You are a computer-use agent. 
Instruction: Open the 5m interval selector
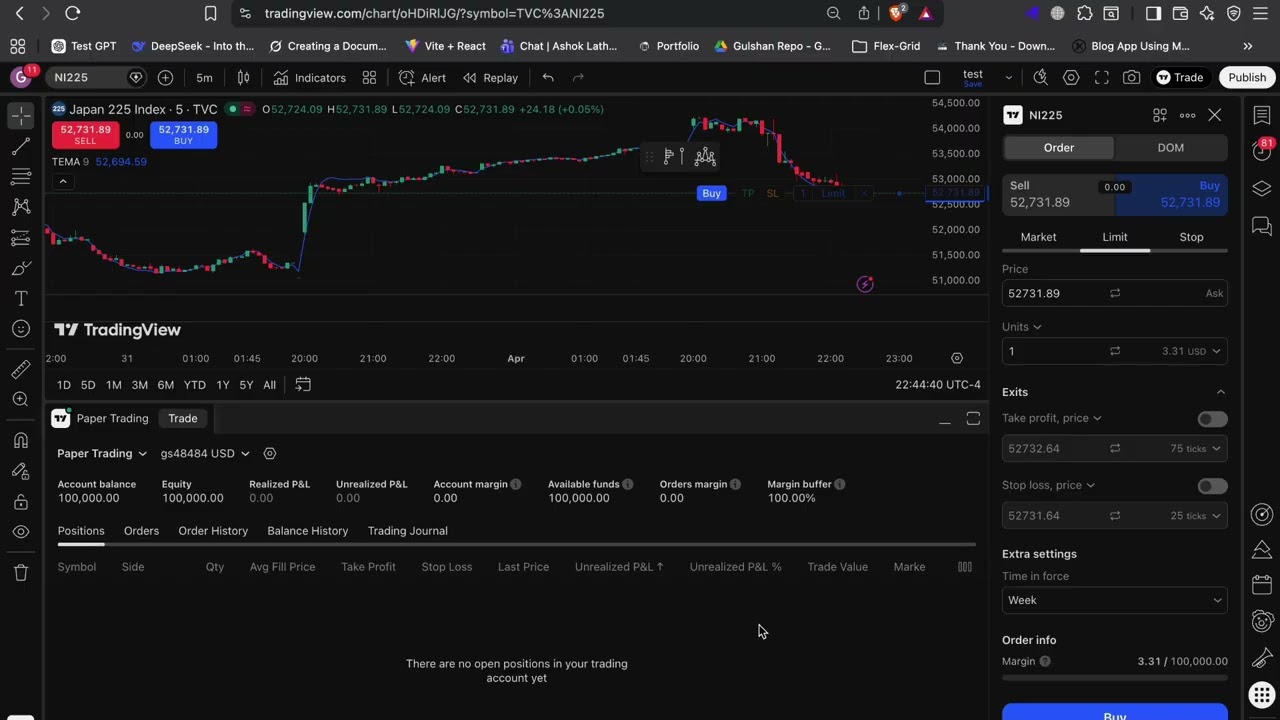click(x=204, y=78)
